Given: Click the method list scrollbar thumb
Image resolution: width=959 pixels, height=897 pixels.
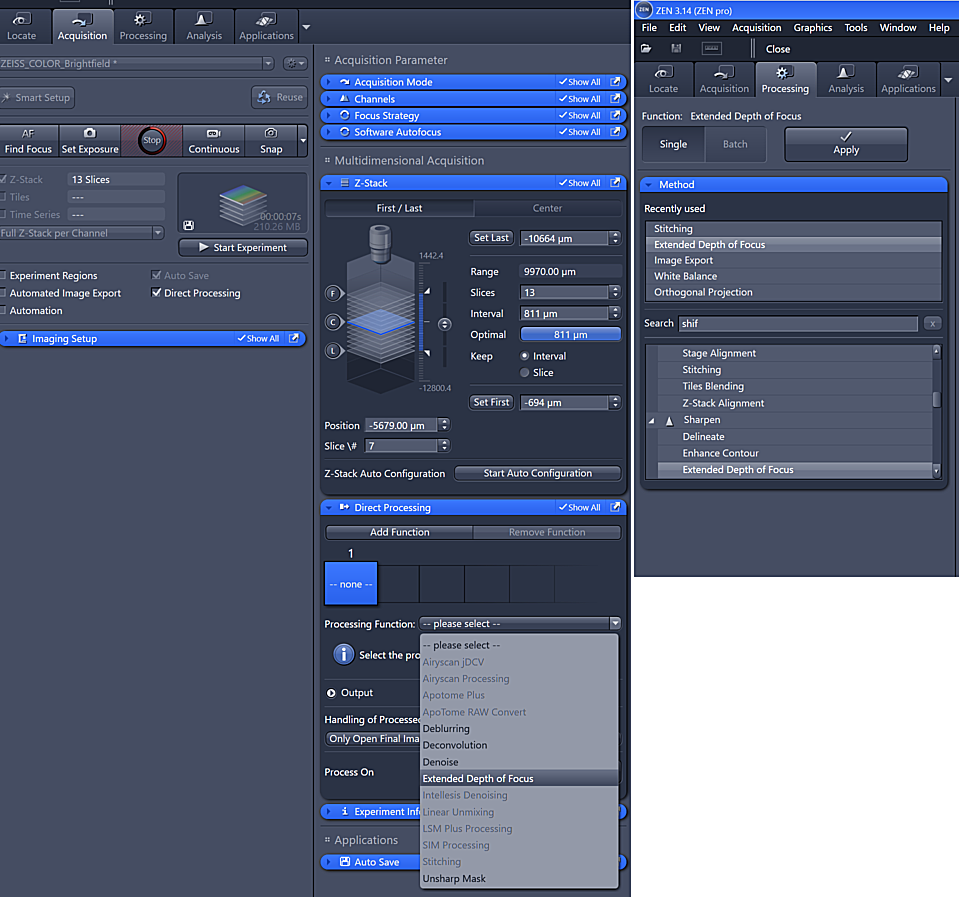Looking at the screenshot, I should coord(936,399).
